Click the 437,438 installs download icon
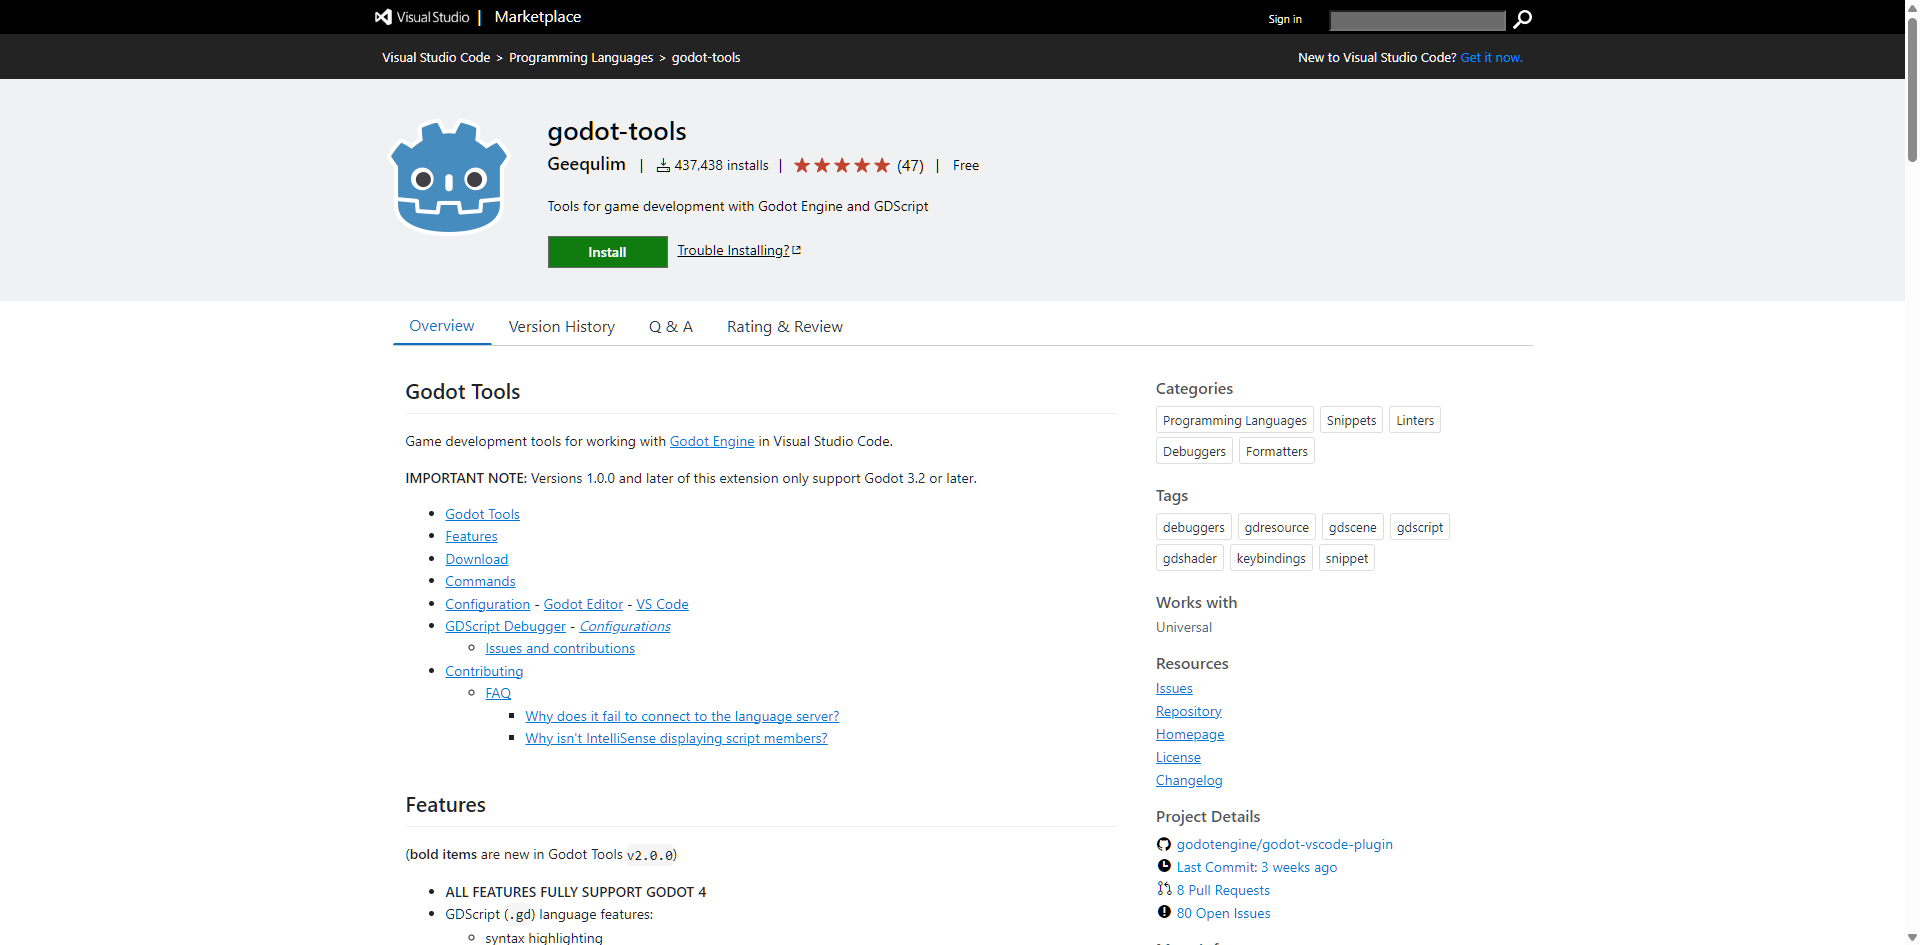Viewport: 1920px width, 945px height. (x=663, y=165)
